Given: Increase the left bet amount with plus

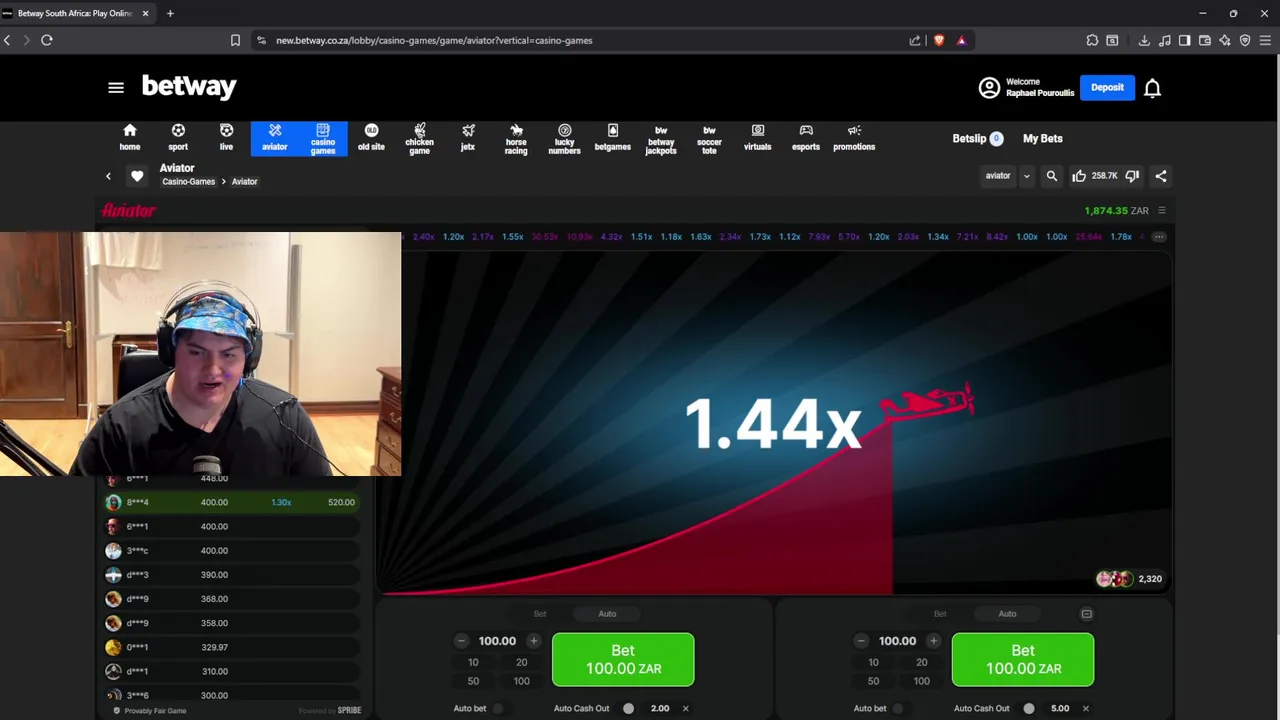Looking at the screenshot, I should (x=533, y=641).
